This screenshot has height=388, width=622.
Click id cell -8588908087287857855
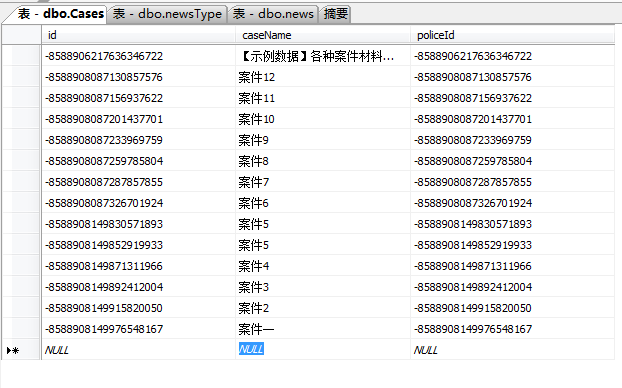[138, 182]
